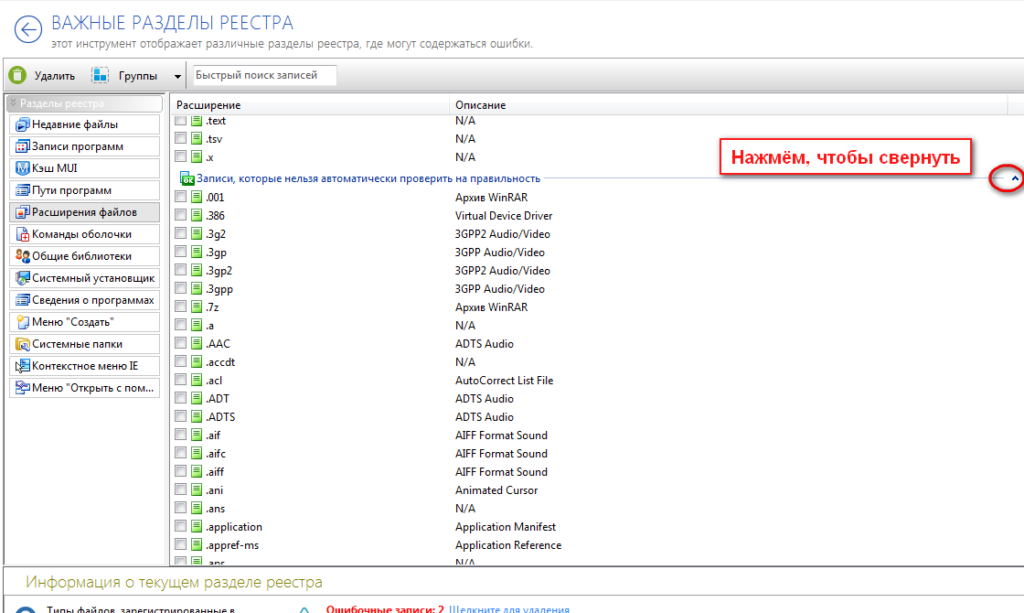Collapse the unverifiable records group chevron
The image size is (1024, 613).
point(1014,179)
